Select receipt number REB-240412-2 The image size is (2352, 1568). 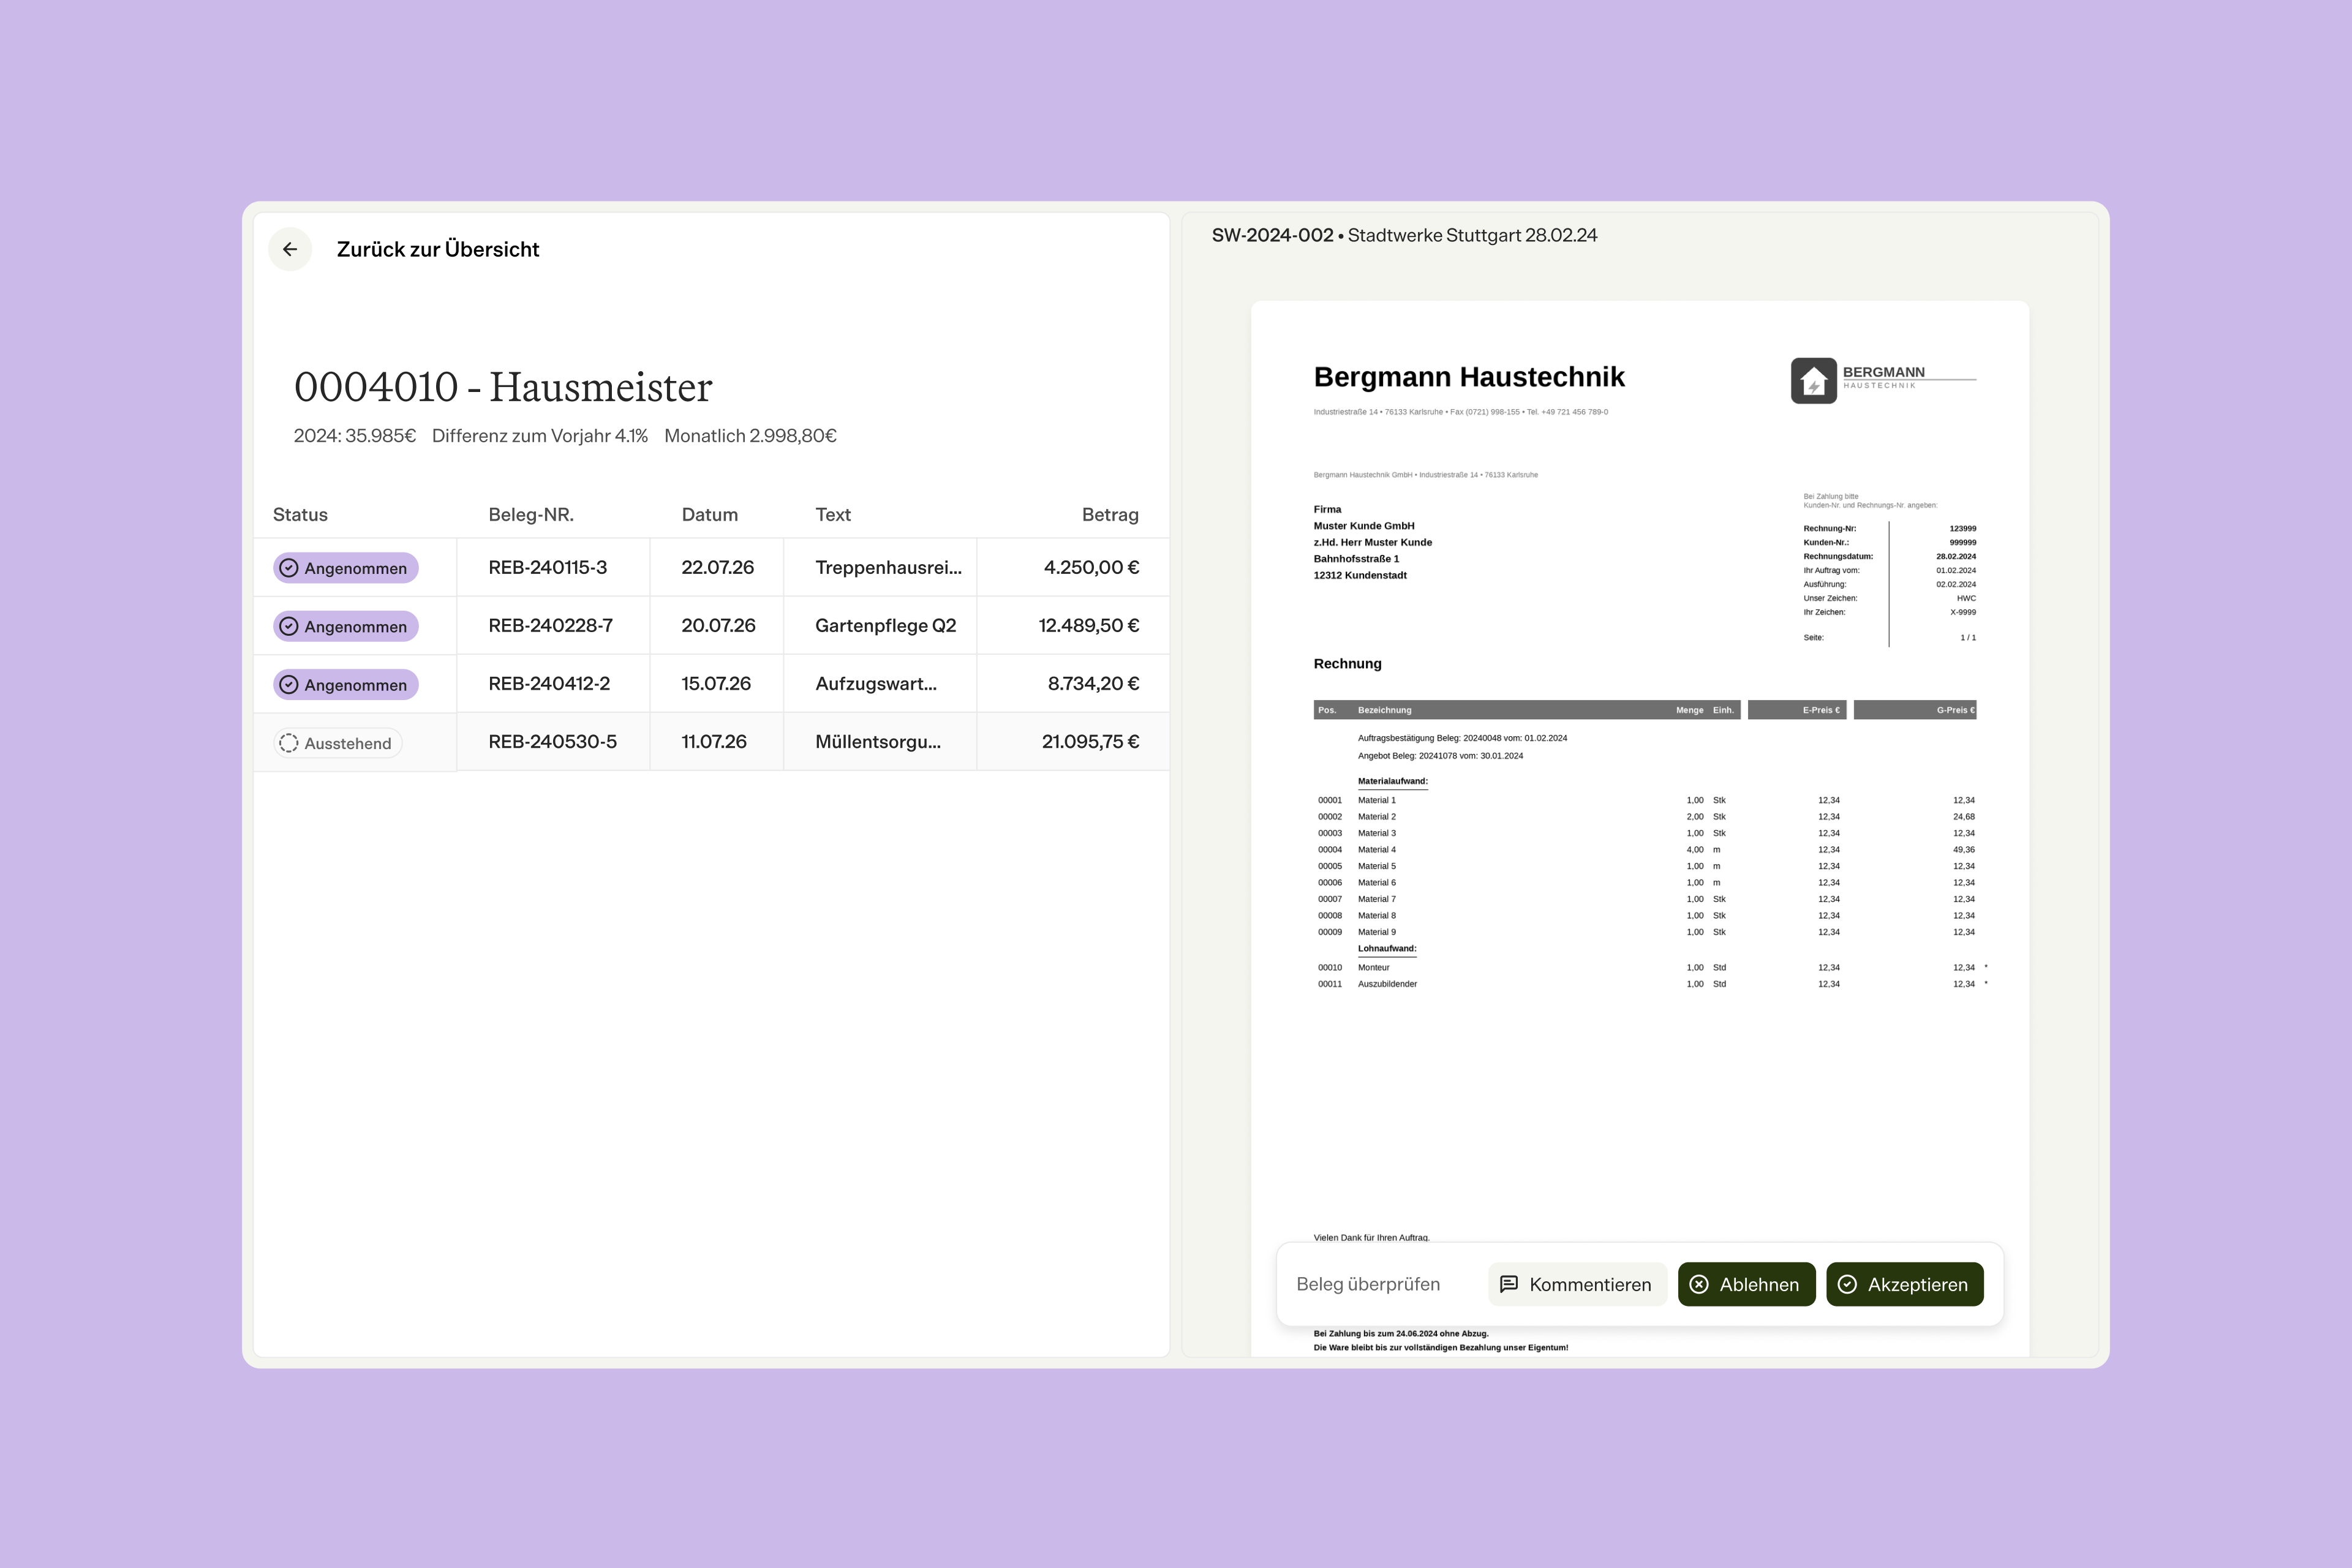(549, 683)
